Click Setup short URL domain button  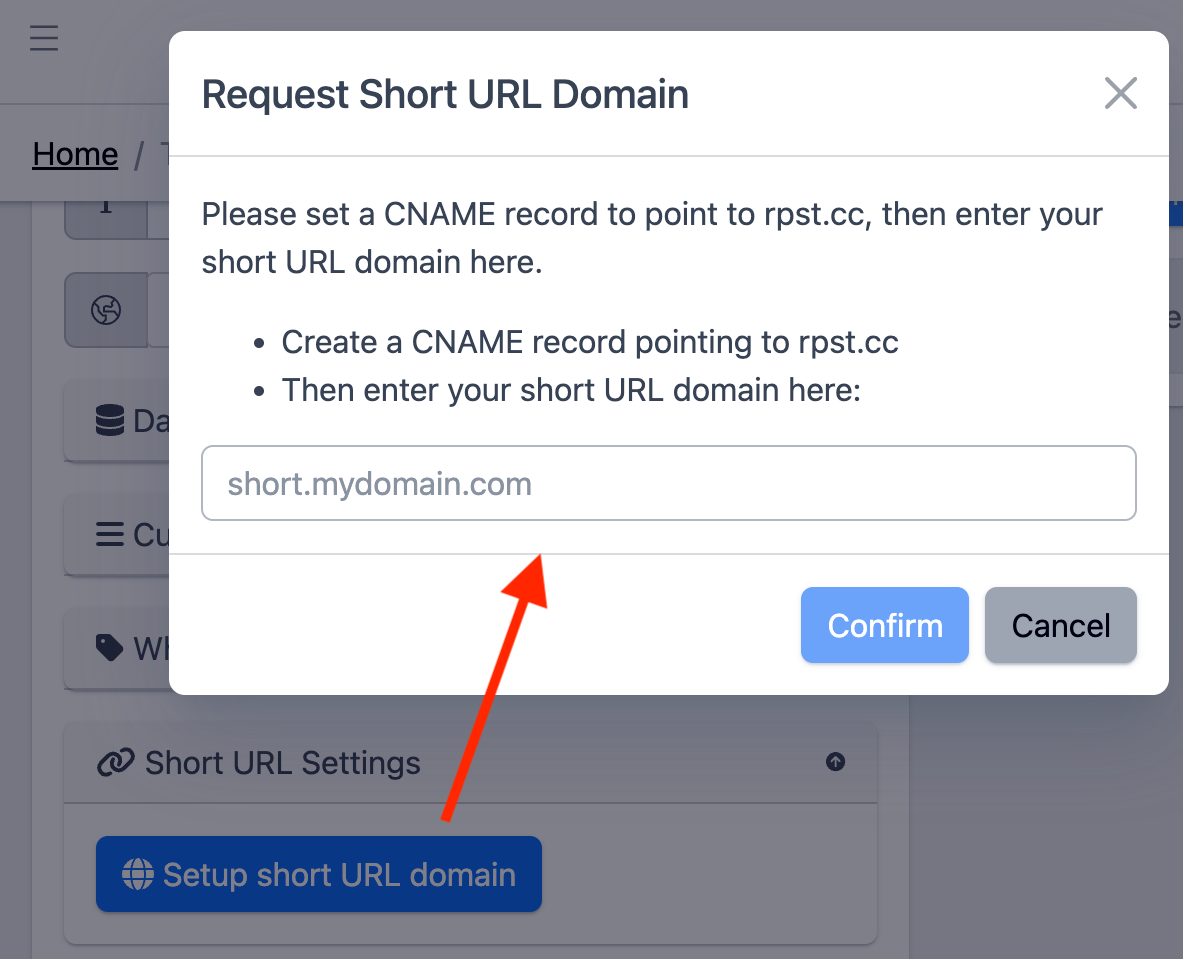click(x=318, y=874)
